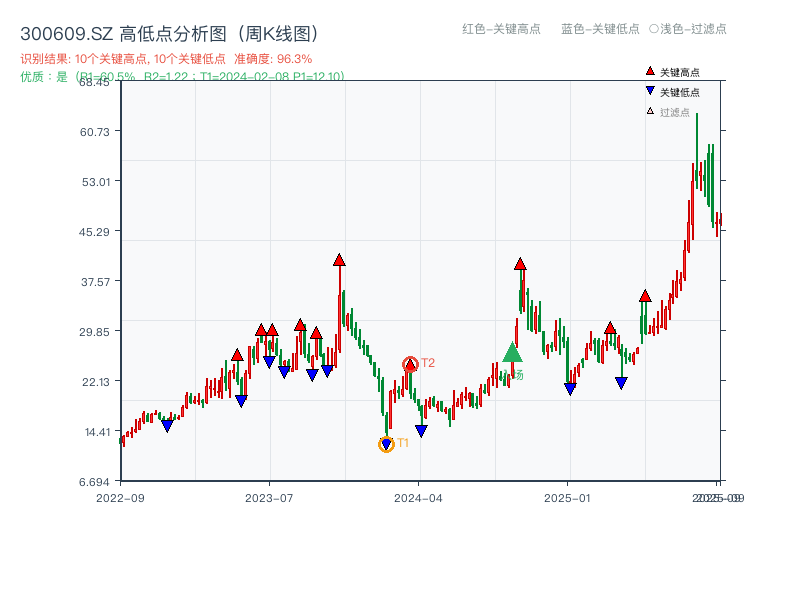Click the 6.694 y-axis label
The width and height of the screenshot is (800, 600).
click(94, 482)
